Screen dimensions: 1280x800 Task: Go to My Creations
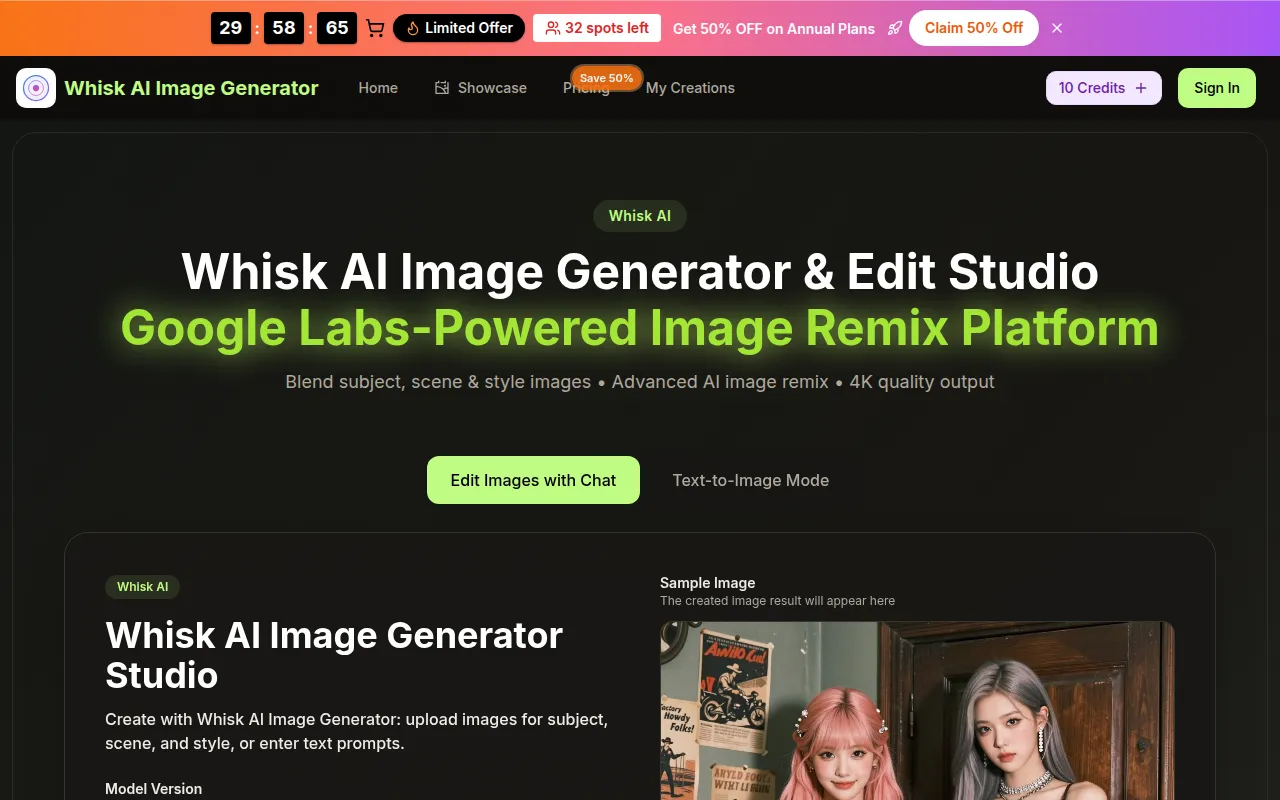click(x=689, y=88)
